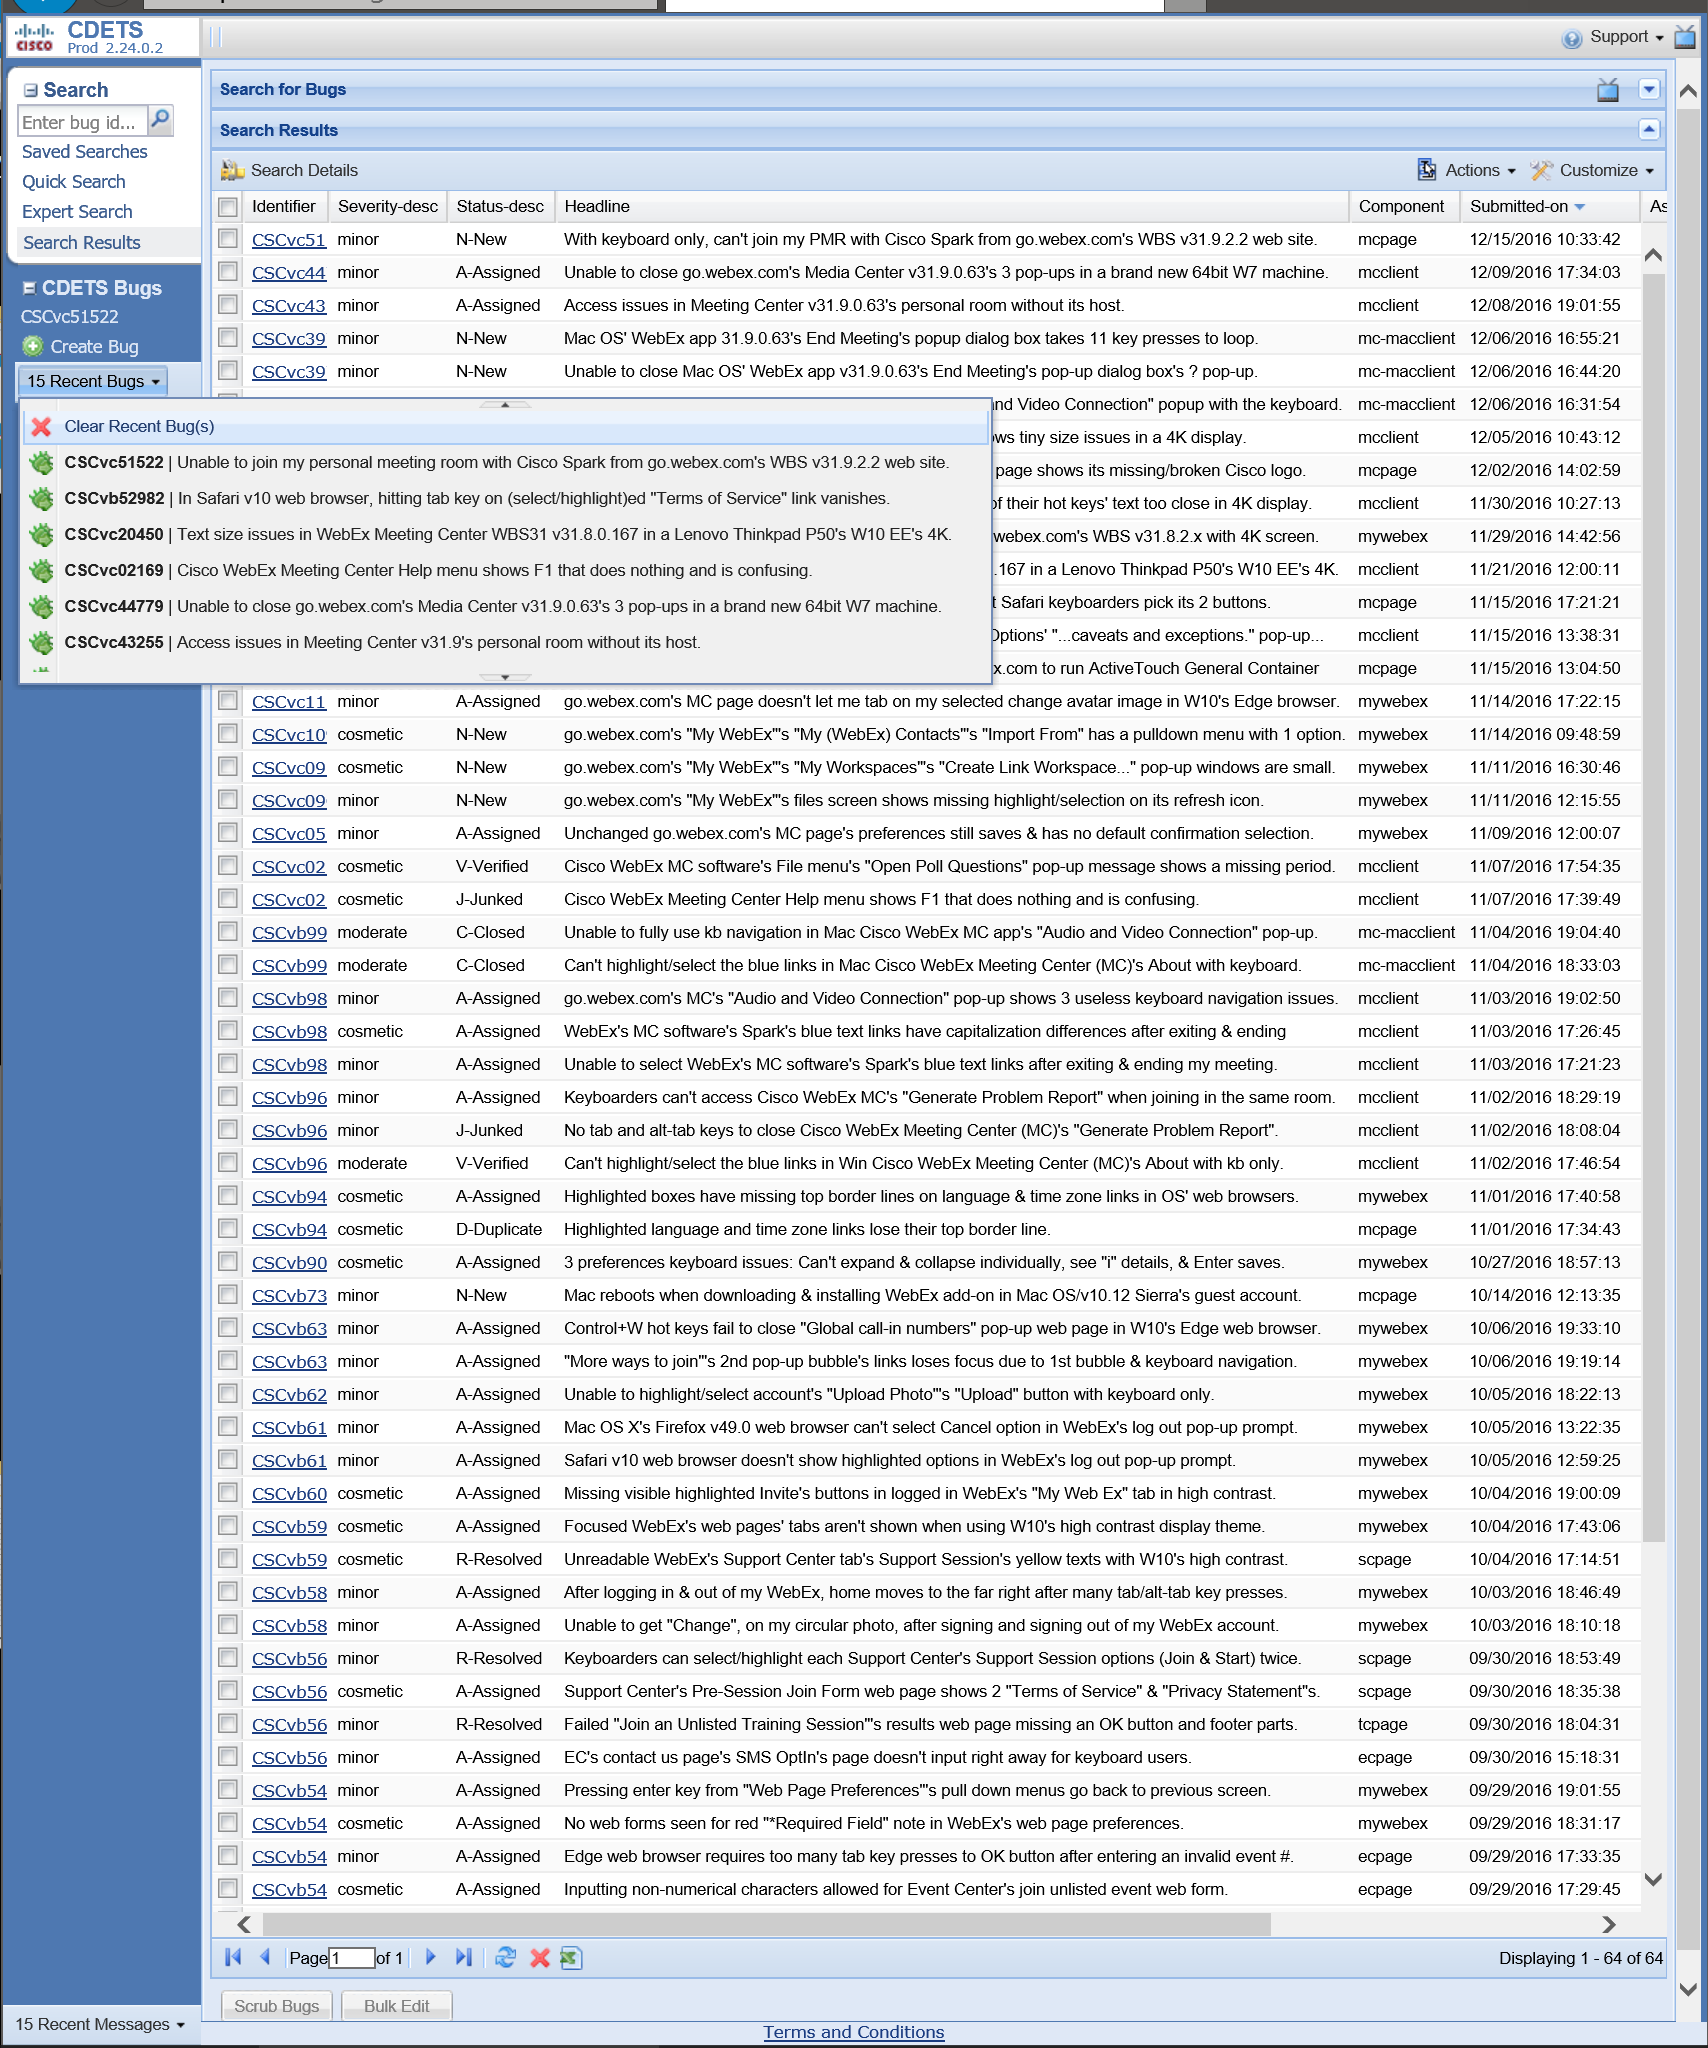Check the box for the last CSCvb54 cosmetic row
This screenshot has width=1708, height=2048.
tap(228, 1889)
